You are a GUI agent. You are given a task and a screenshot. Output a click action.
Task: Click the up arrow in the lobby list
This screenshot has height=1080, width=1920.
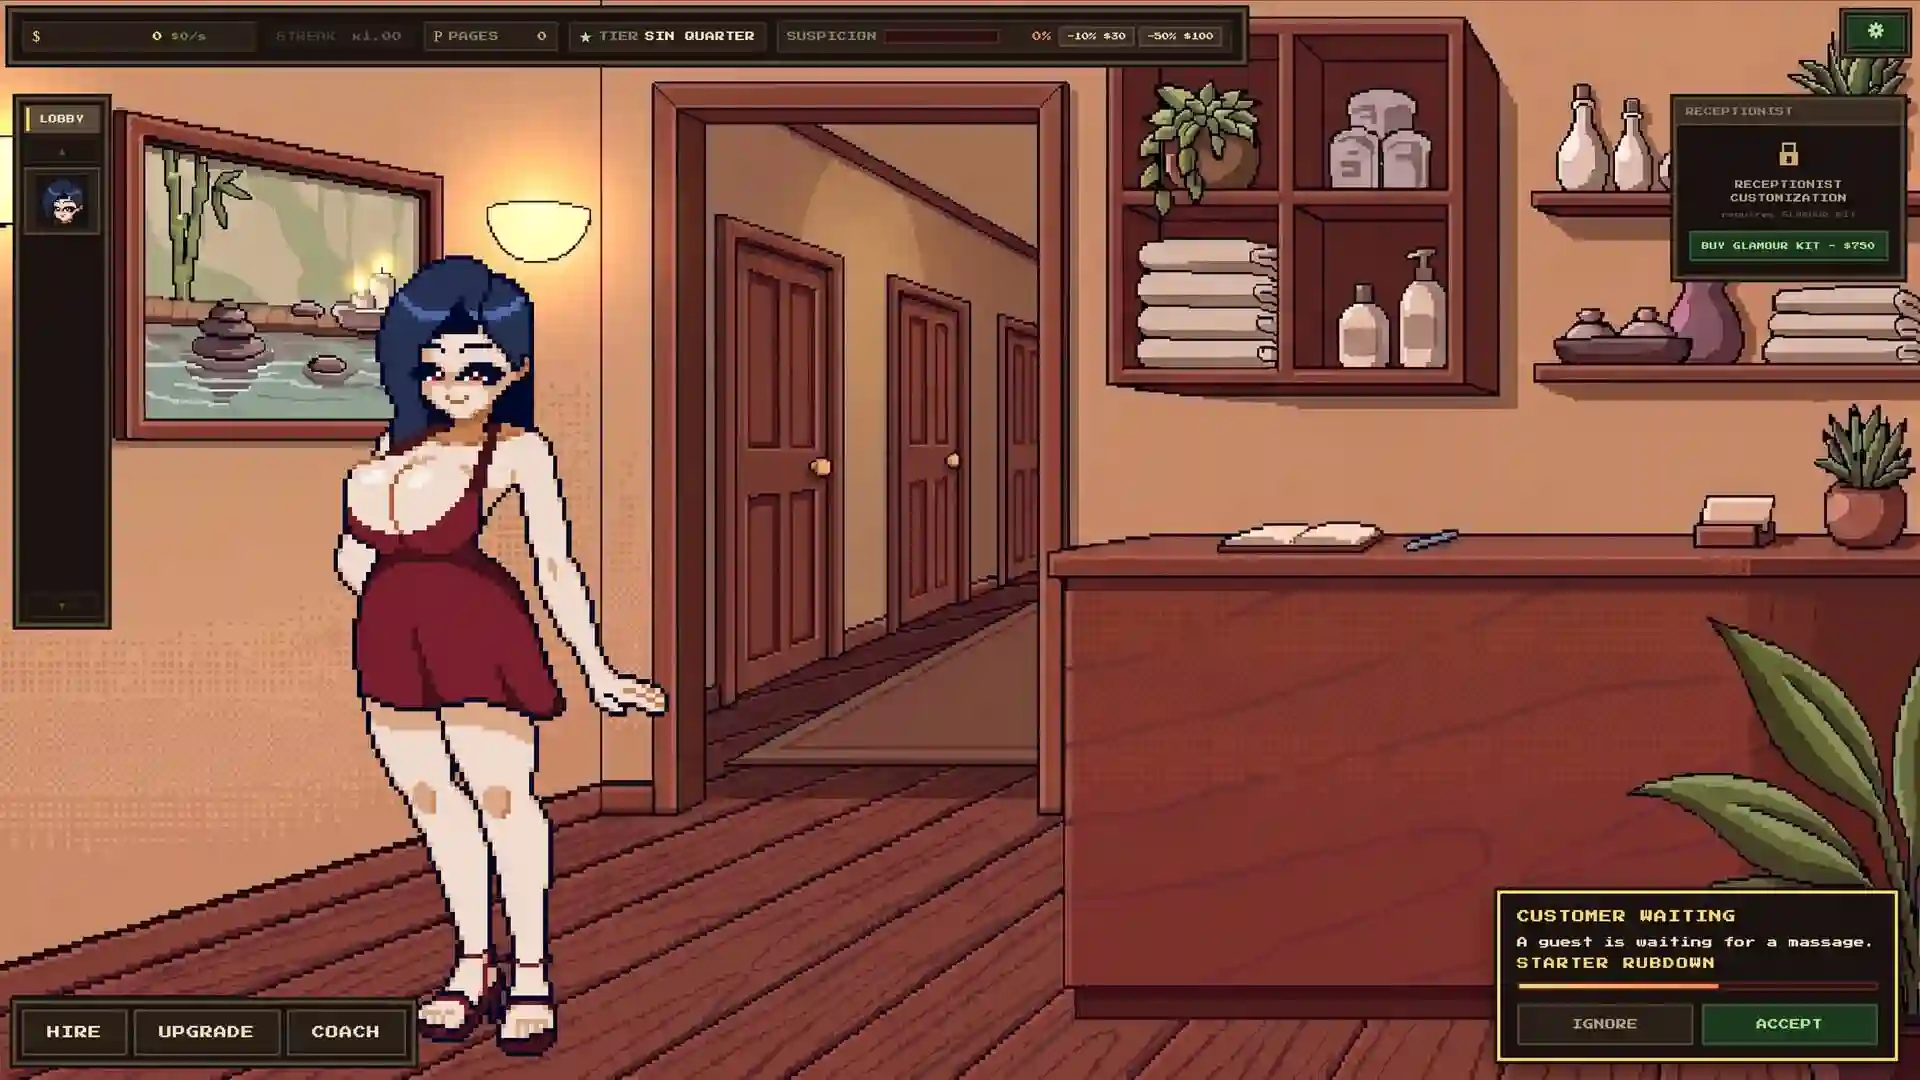[x=62, y=152]
